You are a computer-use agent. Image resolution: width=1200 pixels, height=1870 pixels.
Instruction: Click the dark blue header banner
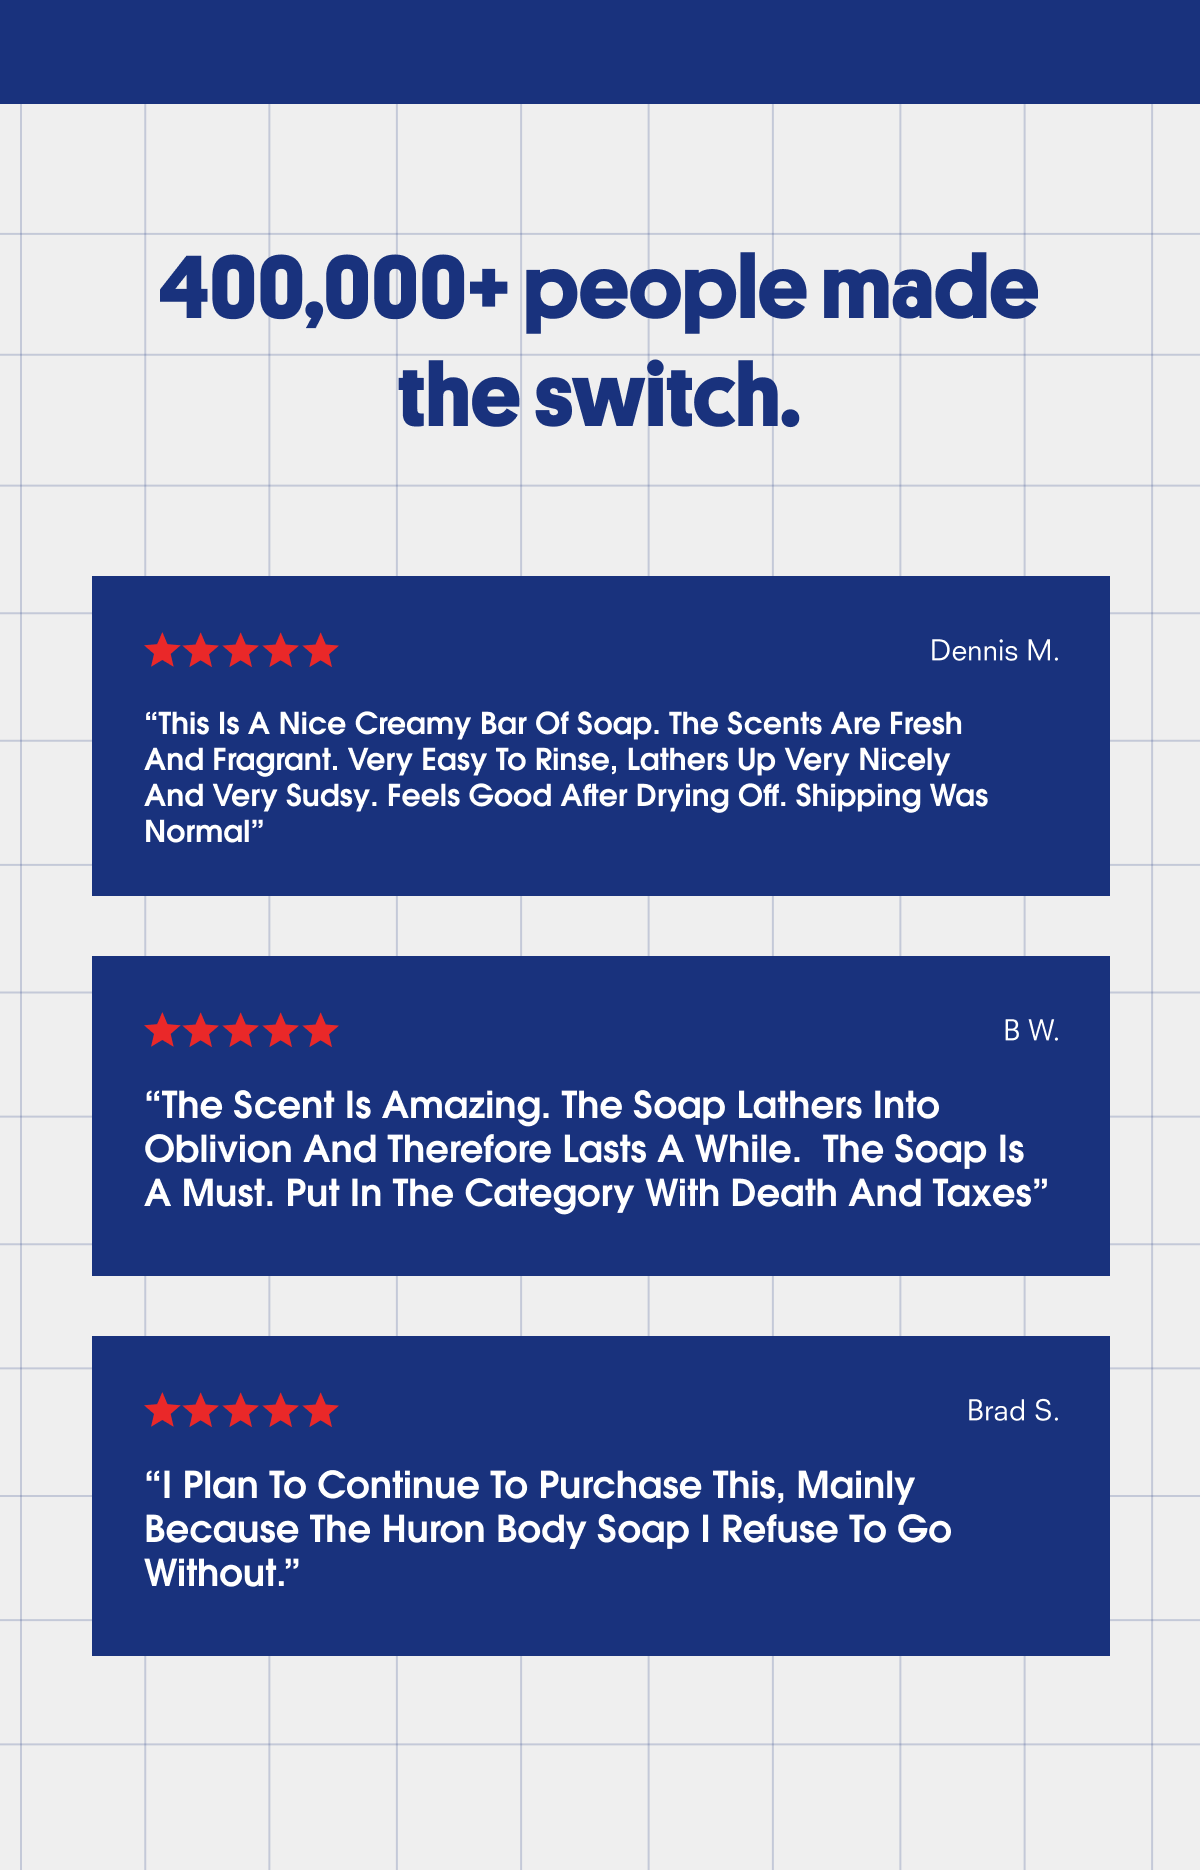pos(600,51)
